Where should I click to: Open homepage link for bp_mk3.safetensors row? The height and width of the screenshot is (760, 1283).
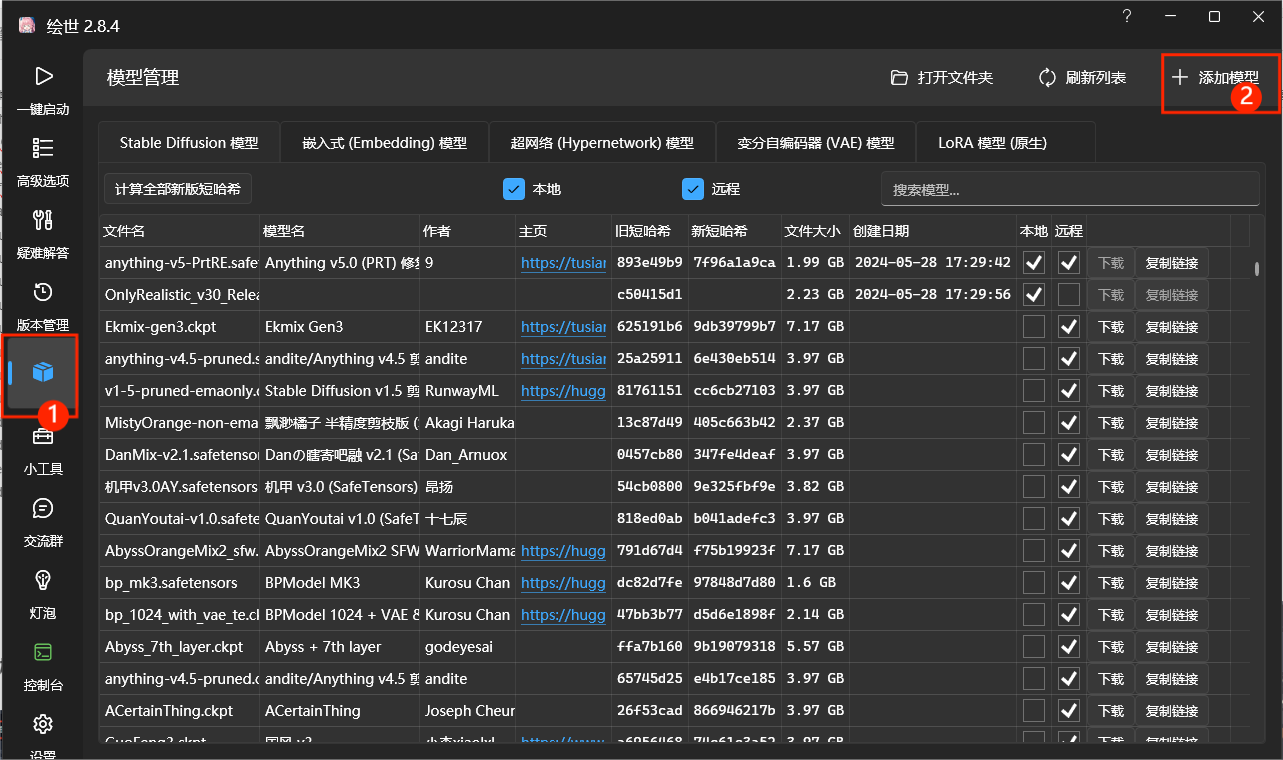563,583
